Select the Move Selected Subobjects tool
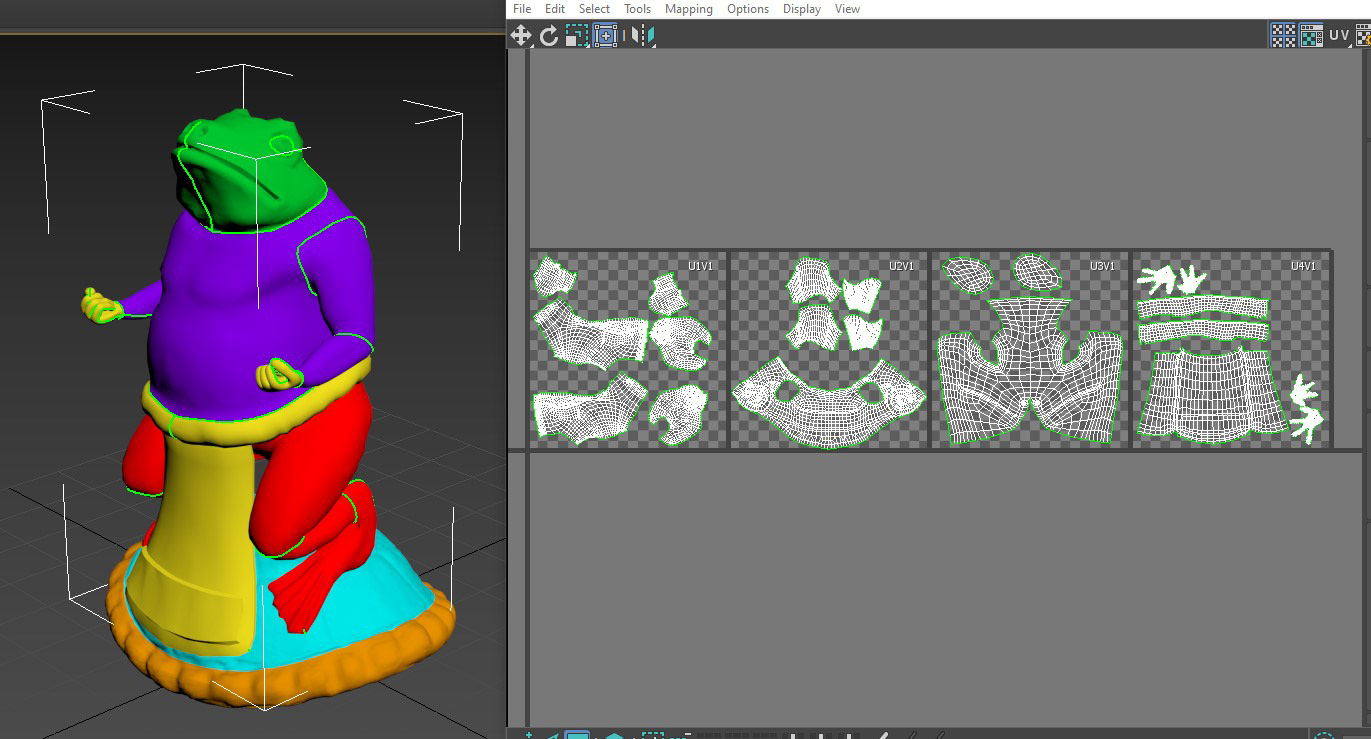Image resolution: width=1371 pixels, height=739 pixels. pyautogui.click(x=521, y=36)
